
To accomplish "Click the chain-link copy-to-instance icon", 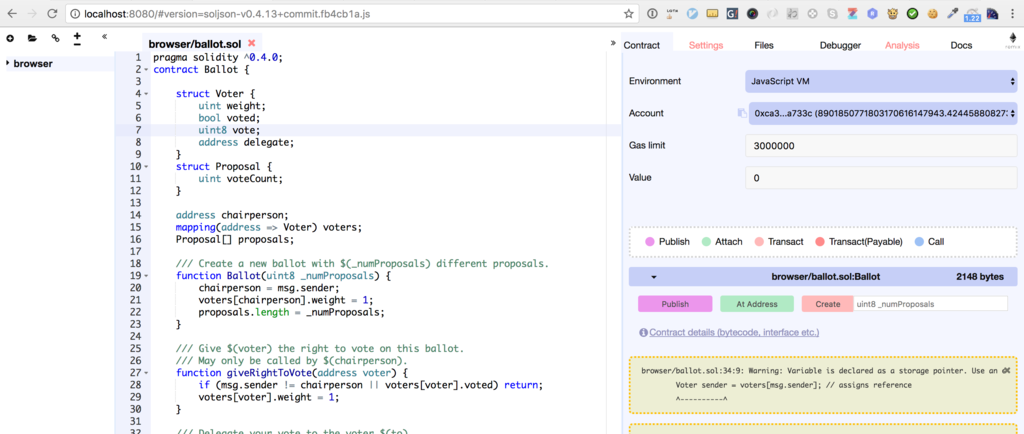I will pos(56,39).
